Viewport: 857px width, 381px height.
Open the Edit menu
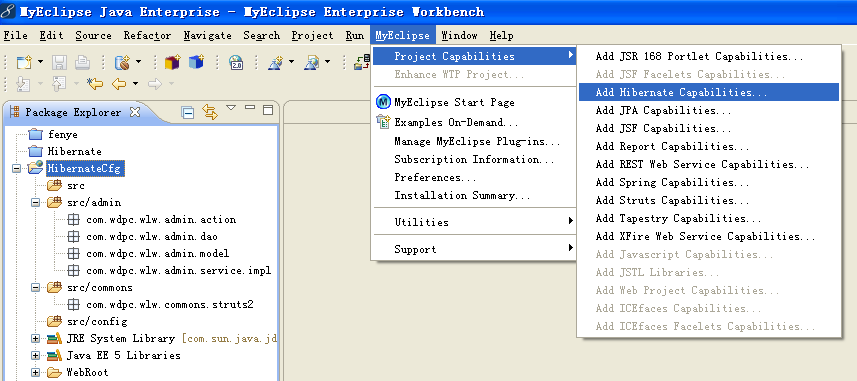coord(51,36)
